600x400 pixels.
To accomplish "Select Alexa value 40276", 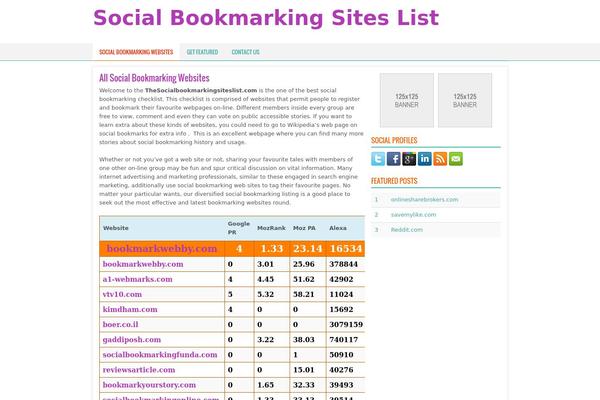I will pyautogui.click(x=341, y=370).
